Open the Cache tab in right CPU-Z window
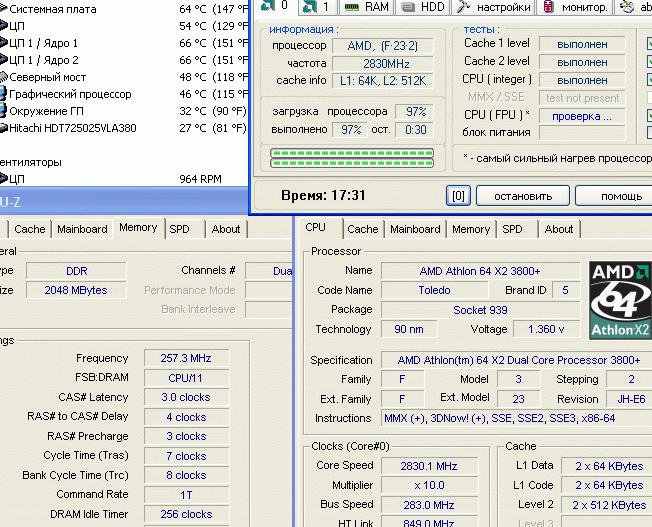Screen dimensions: 652x527 click(x=362, y=229)
